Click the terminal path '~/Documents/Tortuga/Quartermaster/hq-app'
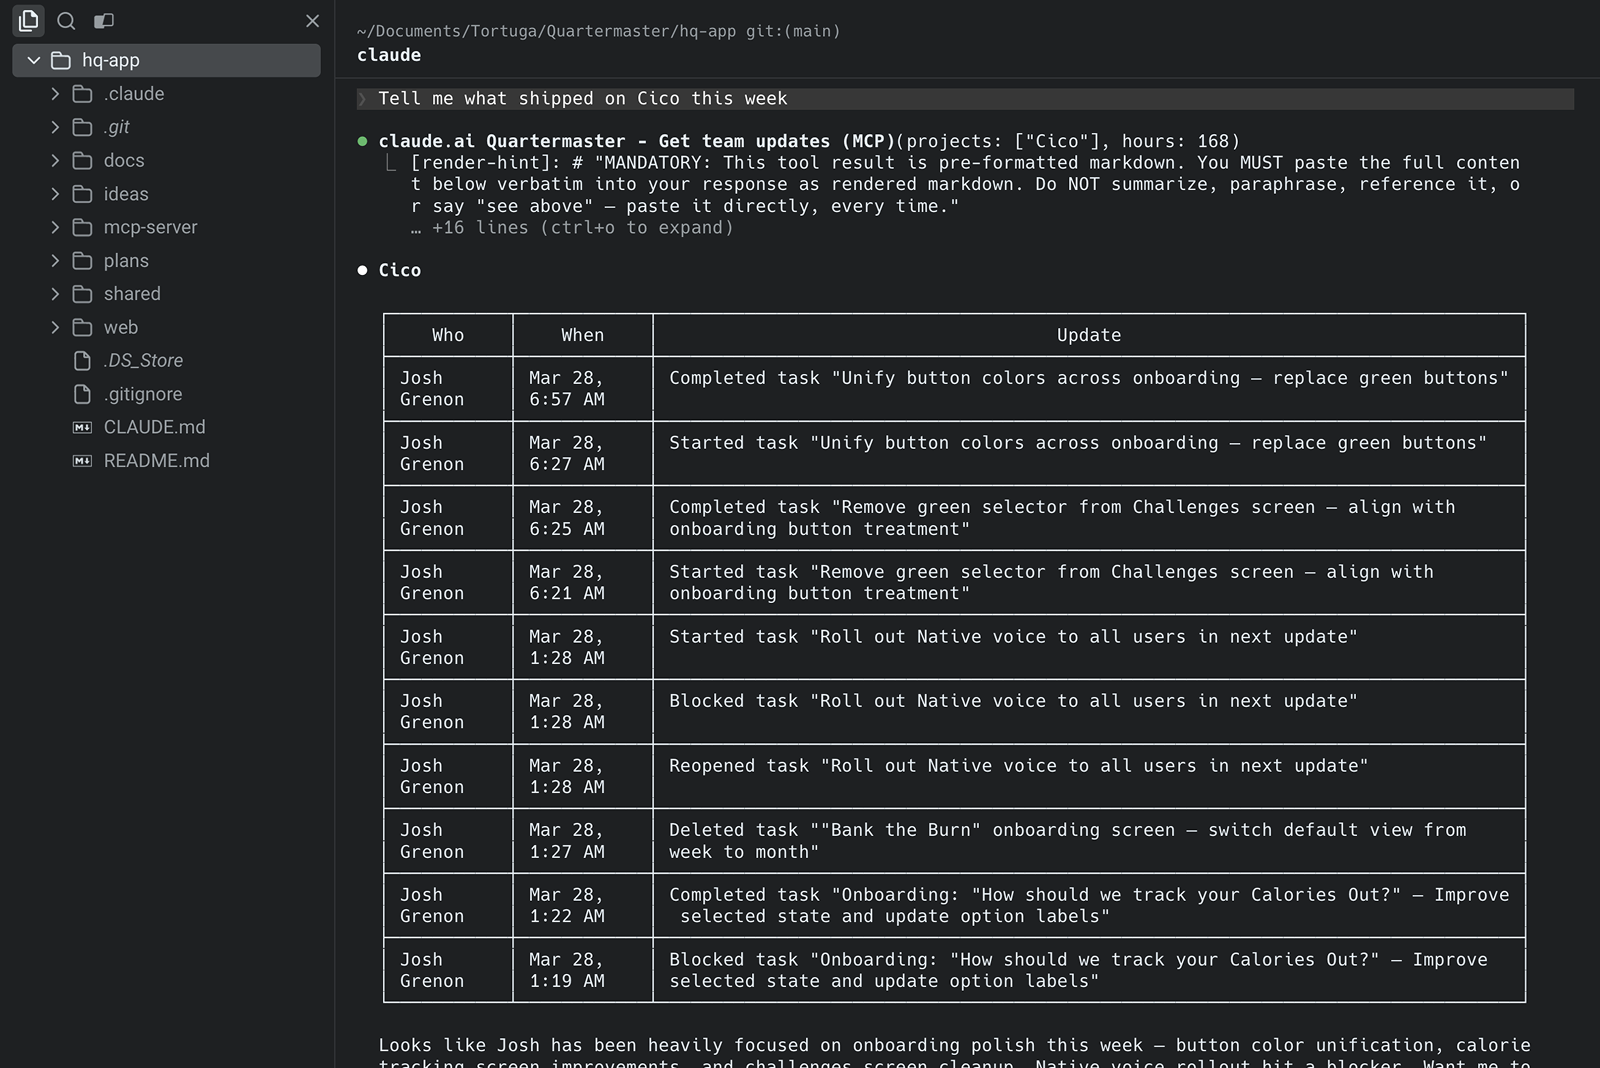This screenshot has height=1068, width=1600. tap(546, 31)
